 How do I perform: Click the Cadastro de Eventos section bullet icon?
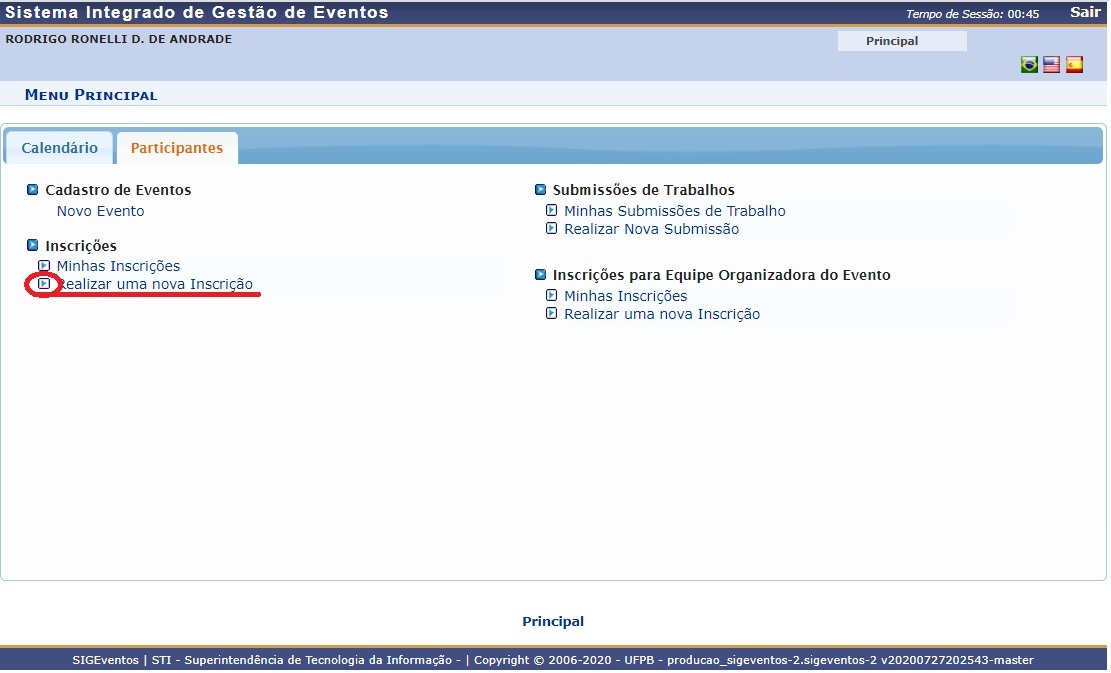coord(33,190)
